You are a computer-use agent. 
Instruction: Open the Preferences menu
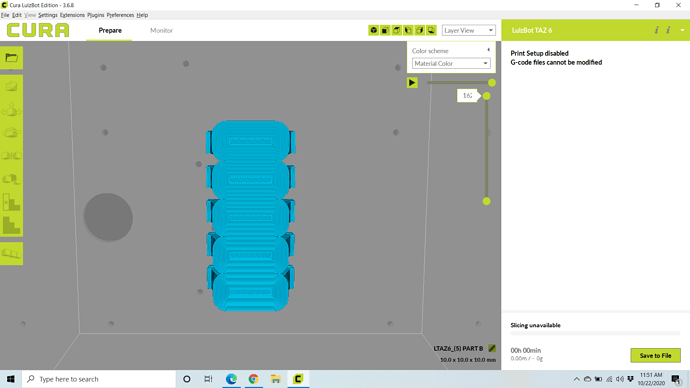coord(120,15)
